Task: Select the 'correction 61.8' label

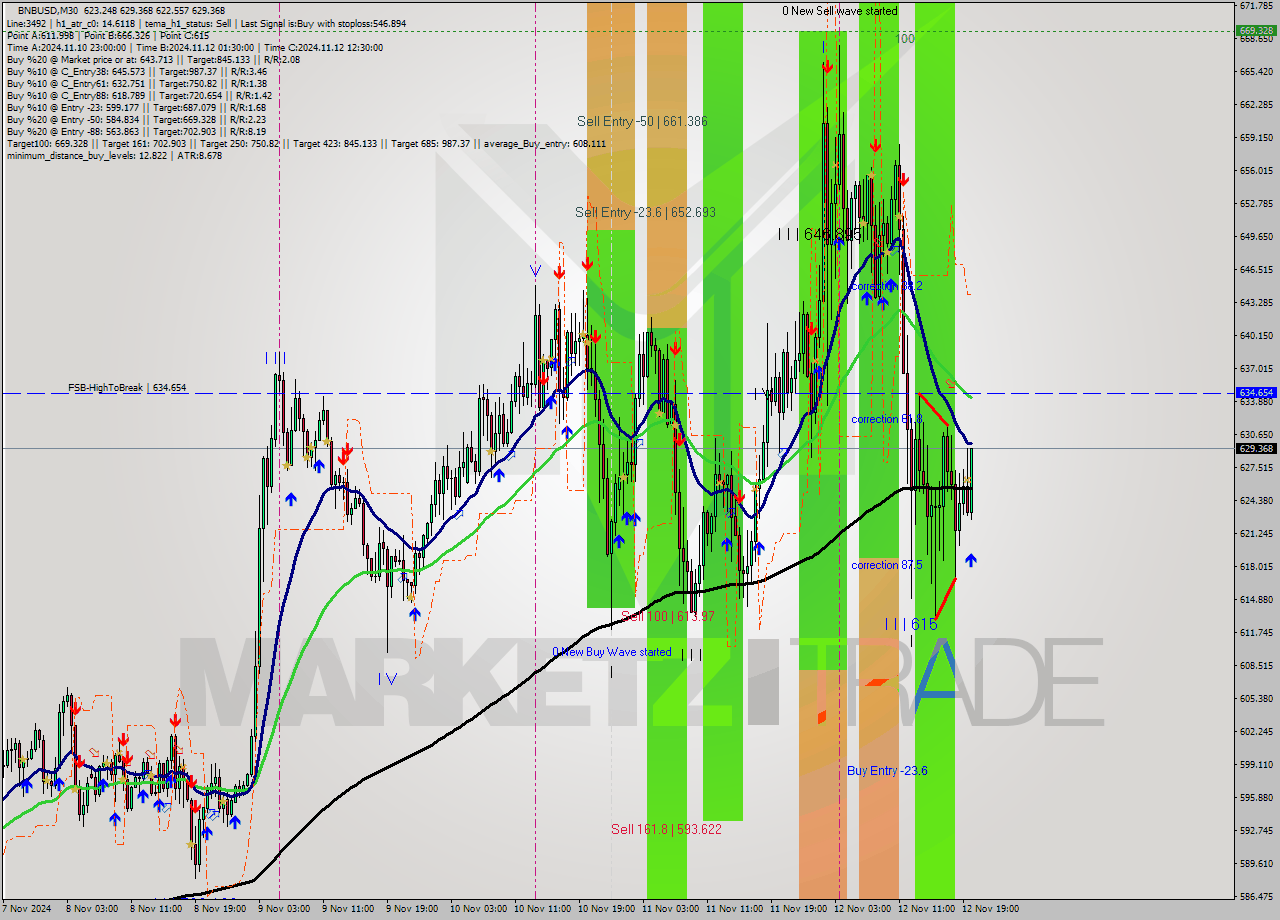Action: coord(886,419)
